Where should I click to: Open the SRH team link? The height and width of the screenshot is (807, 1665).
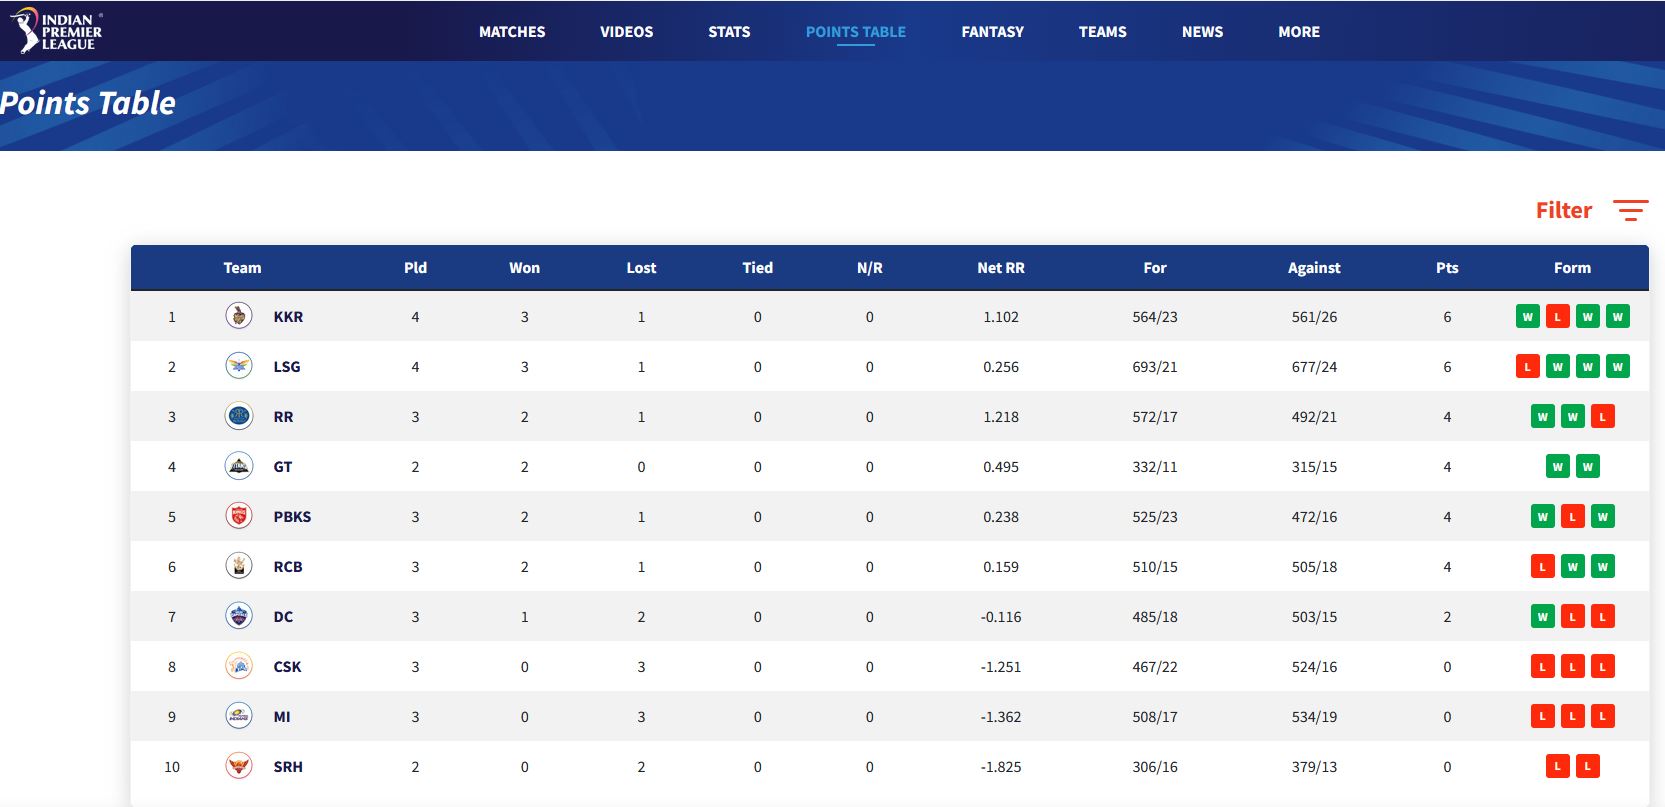tap(288, 767)
